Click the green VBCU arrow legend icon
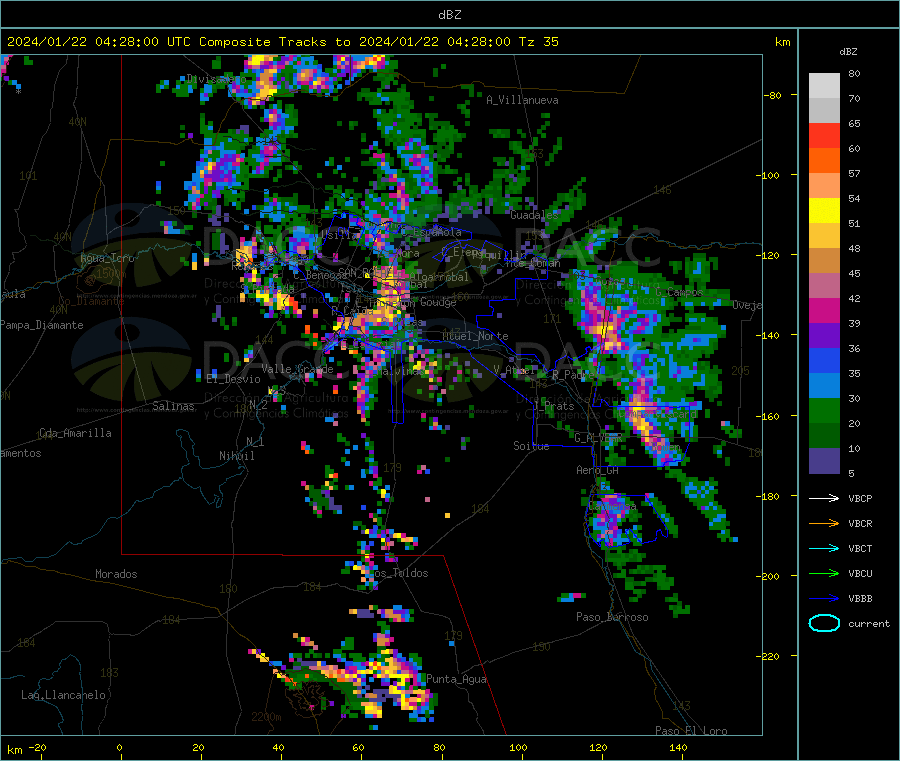Image resolution: width=900 pixels, height=761 pixels. click(824, 573)
